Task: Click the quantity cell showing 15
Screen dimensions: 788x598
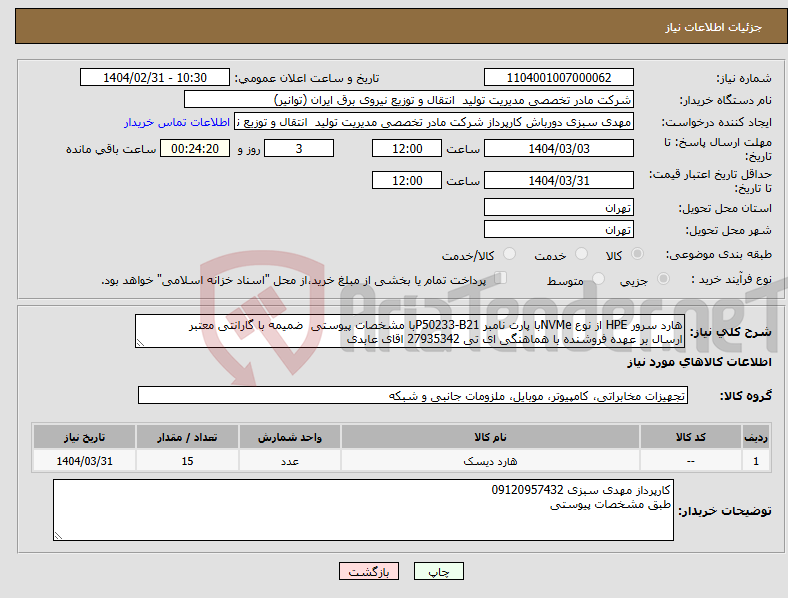Action: click(x=187, y=461)
